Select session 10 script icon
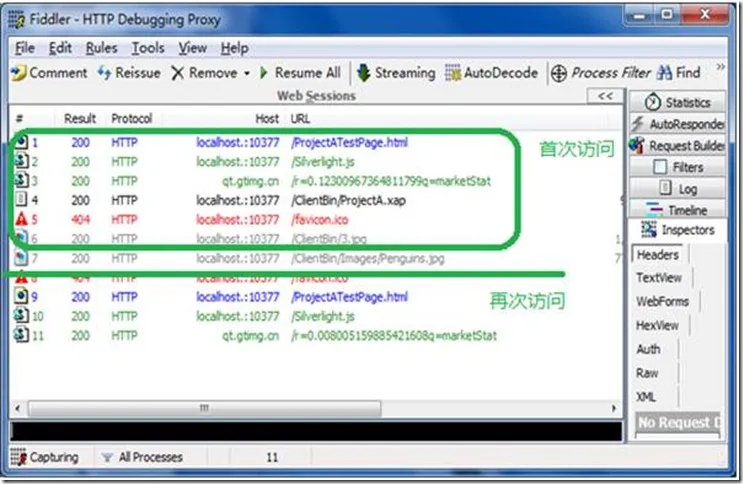 click(21, 315)
